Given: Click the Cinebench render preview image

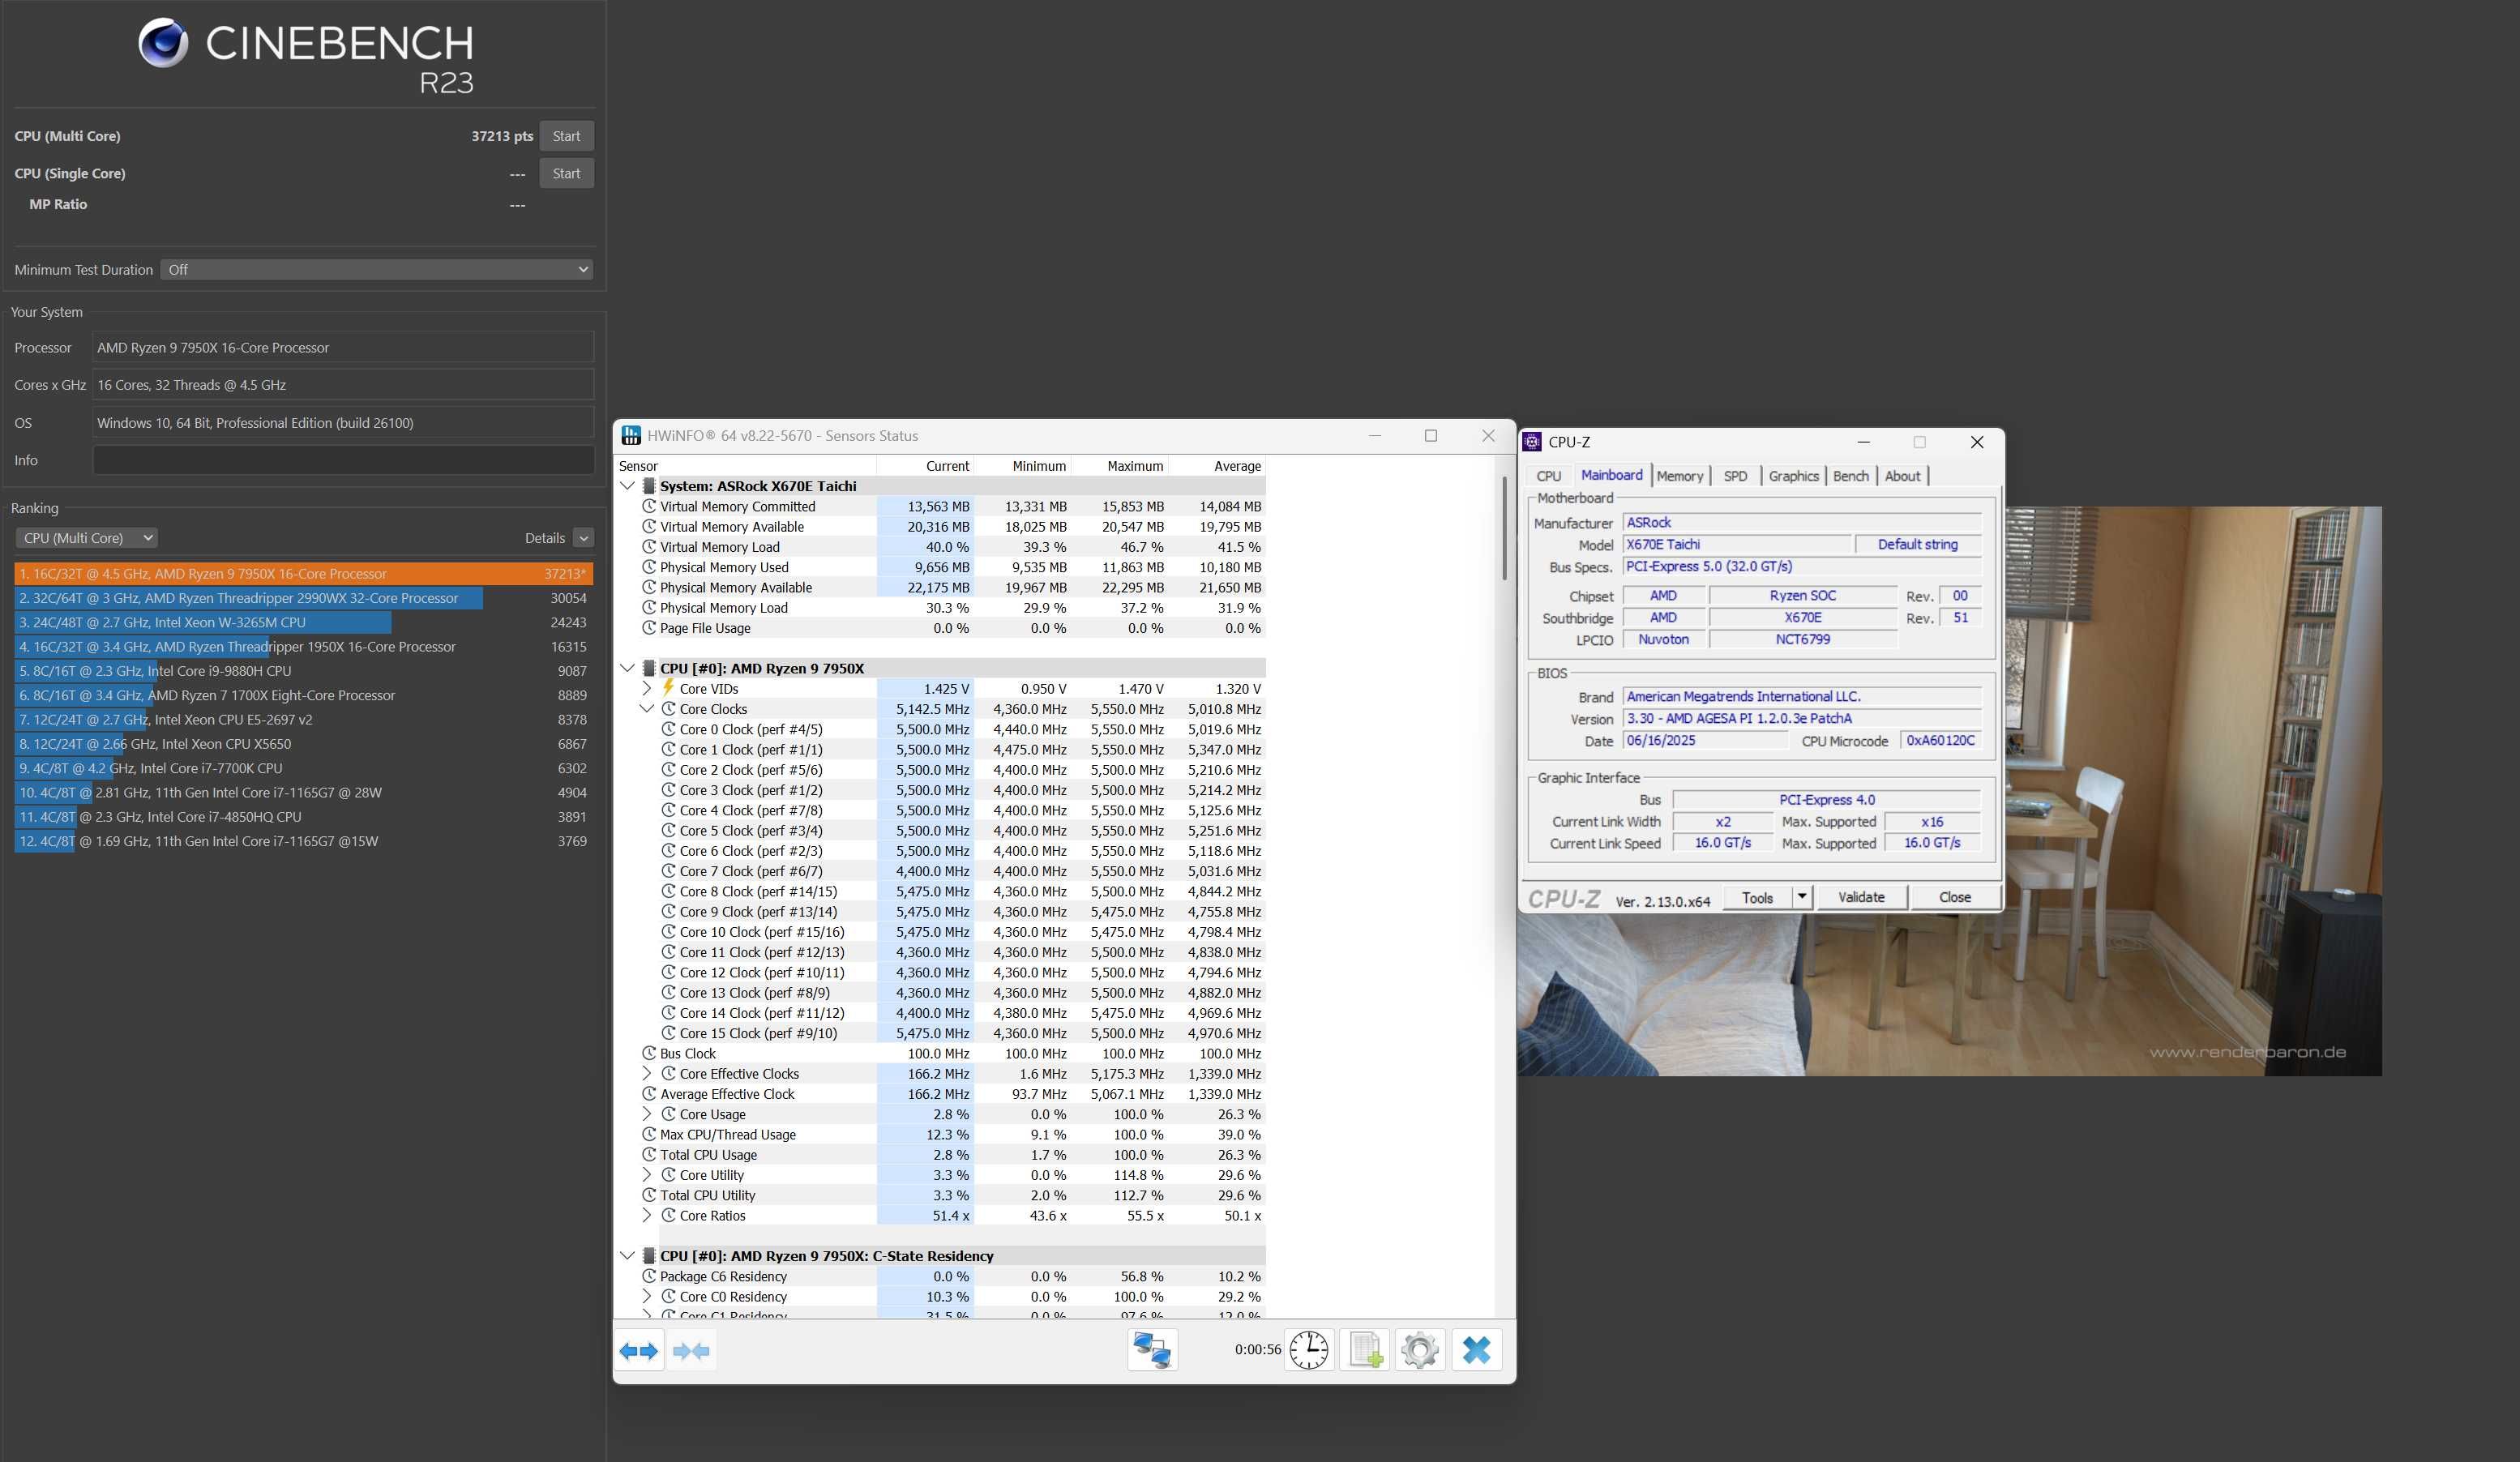Looking at the screenshot, I should click(x=1949, y=791).
